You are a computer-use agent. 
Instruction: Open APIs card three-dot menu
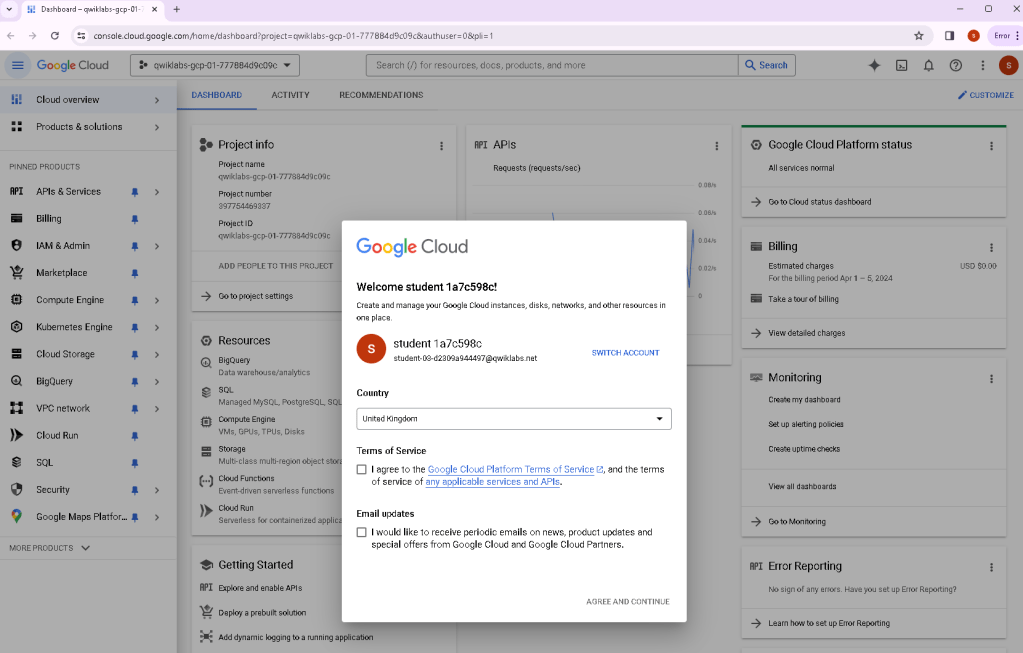point(716,146)
